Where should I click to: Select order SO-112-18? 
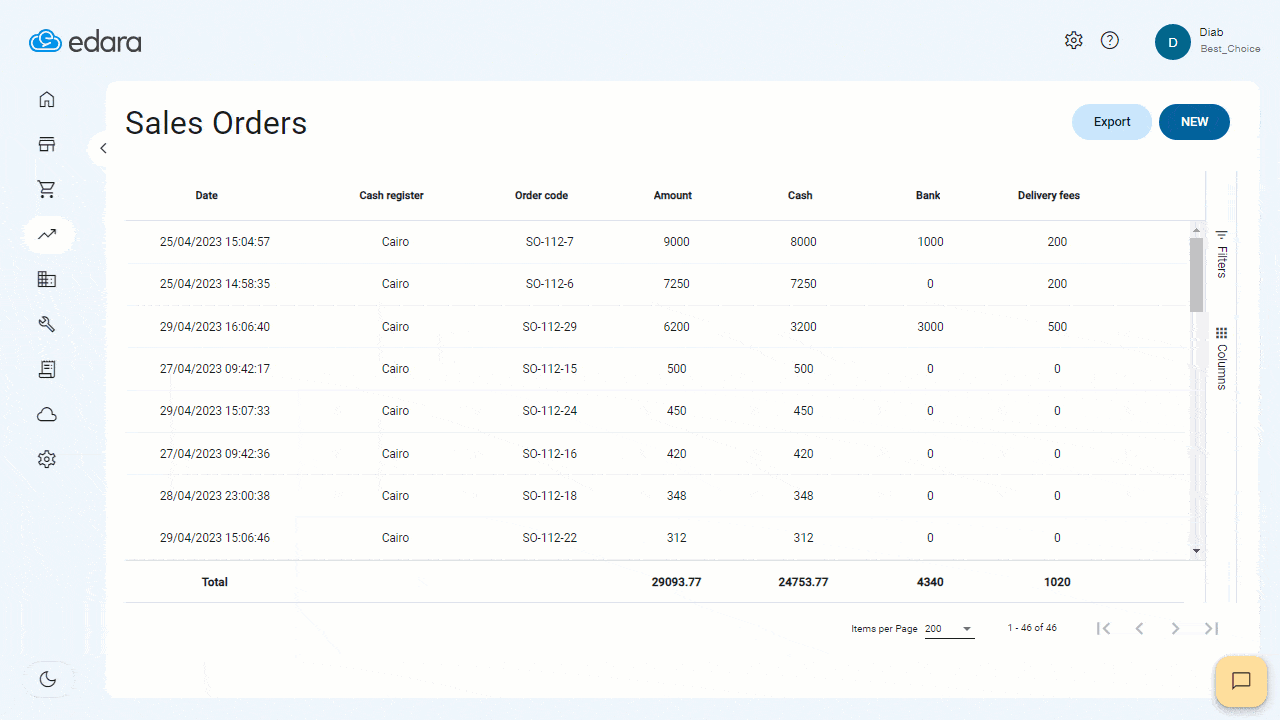(550, 496)
